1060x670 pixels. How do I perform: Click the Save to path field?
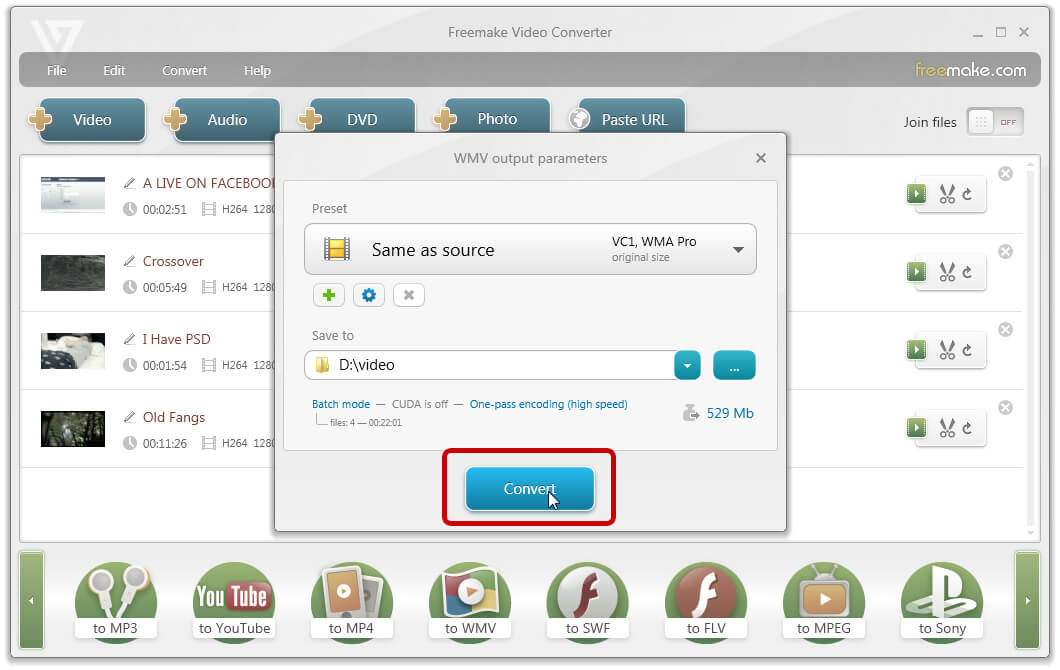pyautogui.click(x=490, y=365)
